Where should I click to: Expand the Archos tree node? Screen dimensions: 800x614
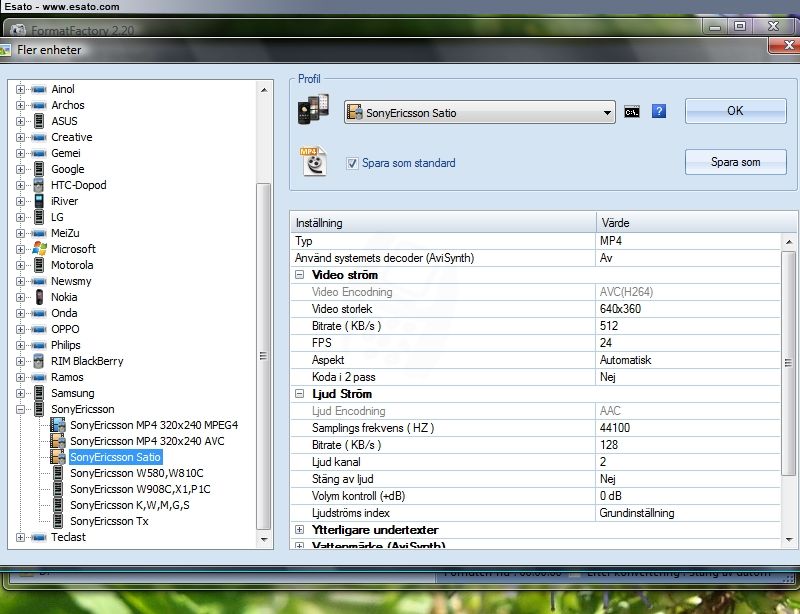20,105
